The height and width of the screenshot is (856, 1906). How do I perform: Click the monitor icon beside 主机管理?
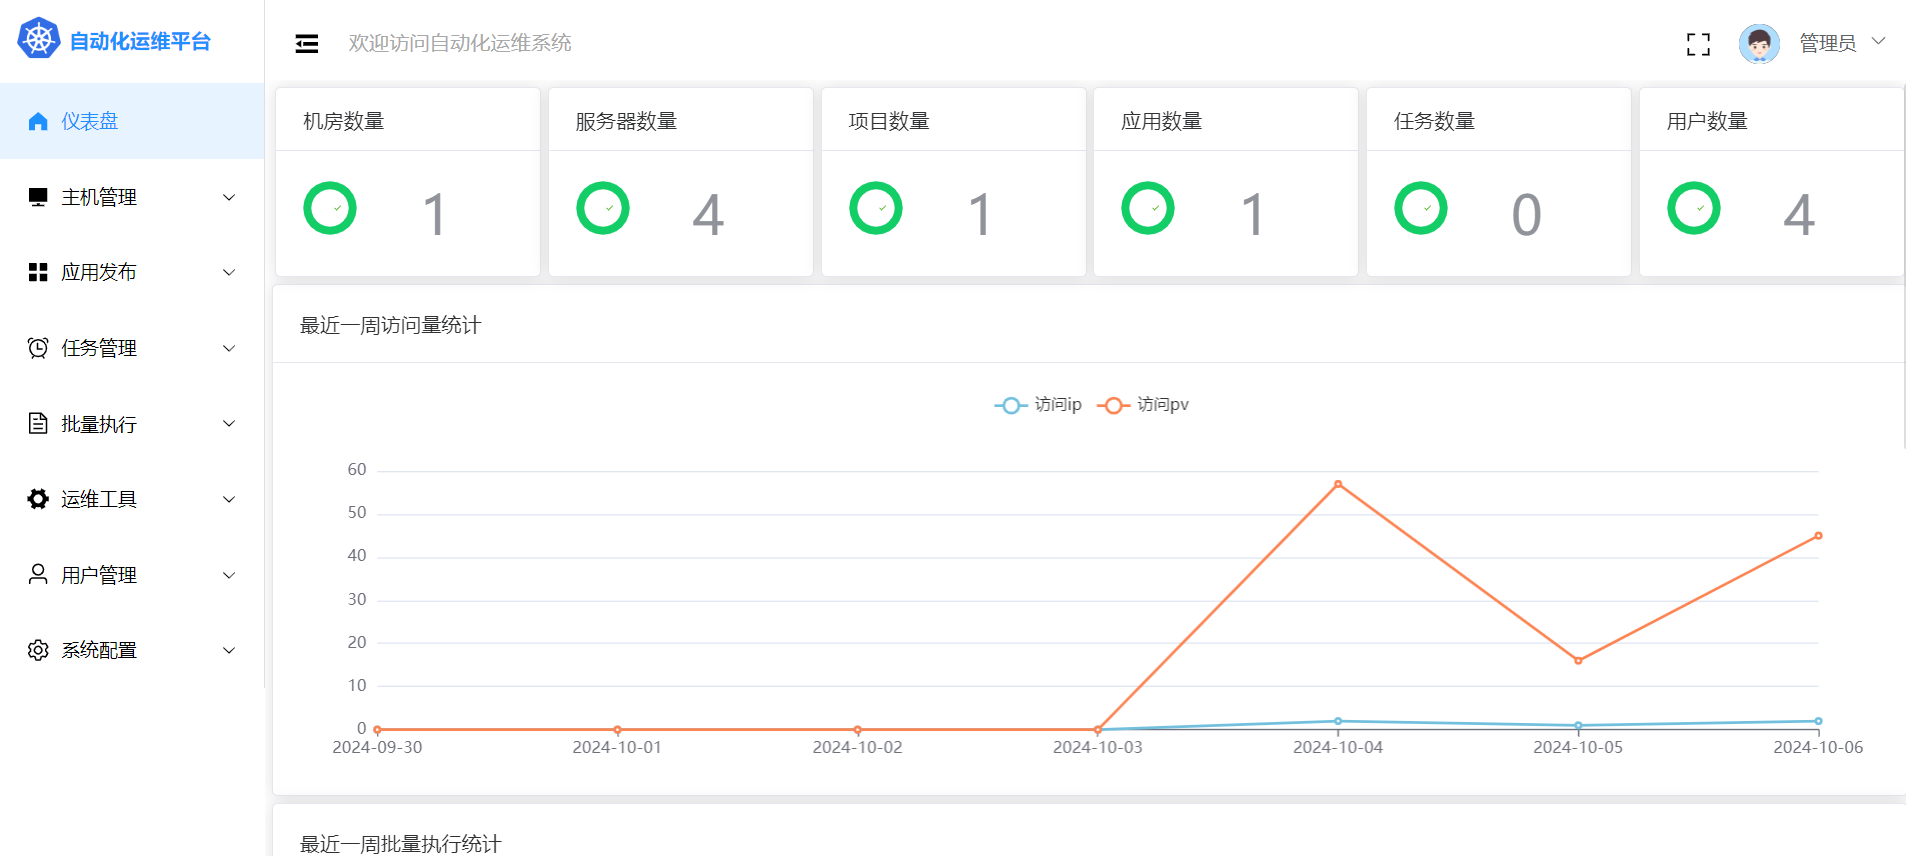click(x=38, y=197)
